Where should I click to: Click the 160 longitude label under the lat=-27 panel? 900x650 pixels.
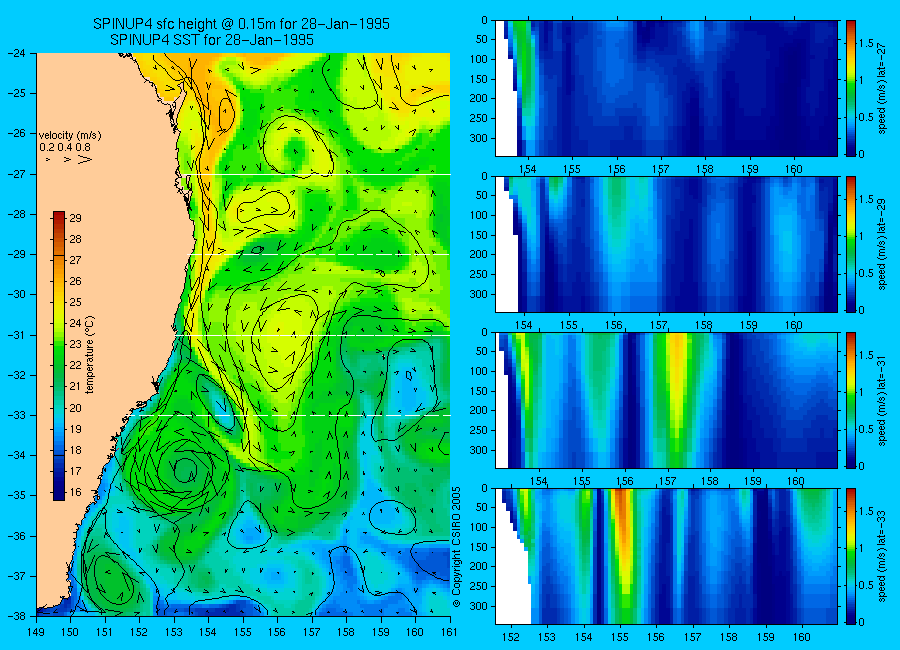point(794,169)
